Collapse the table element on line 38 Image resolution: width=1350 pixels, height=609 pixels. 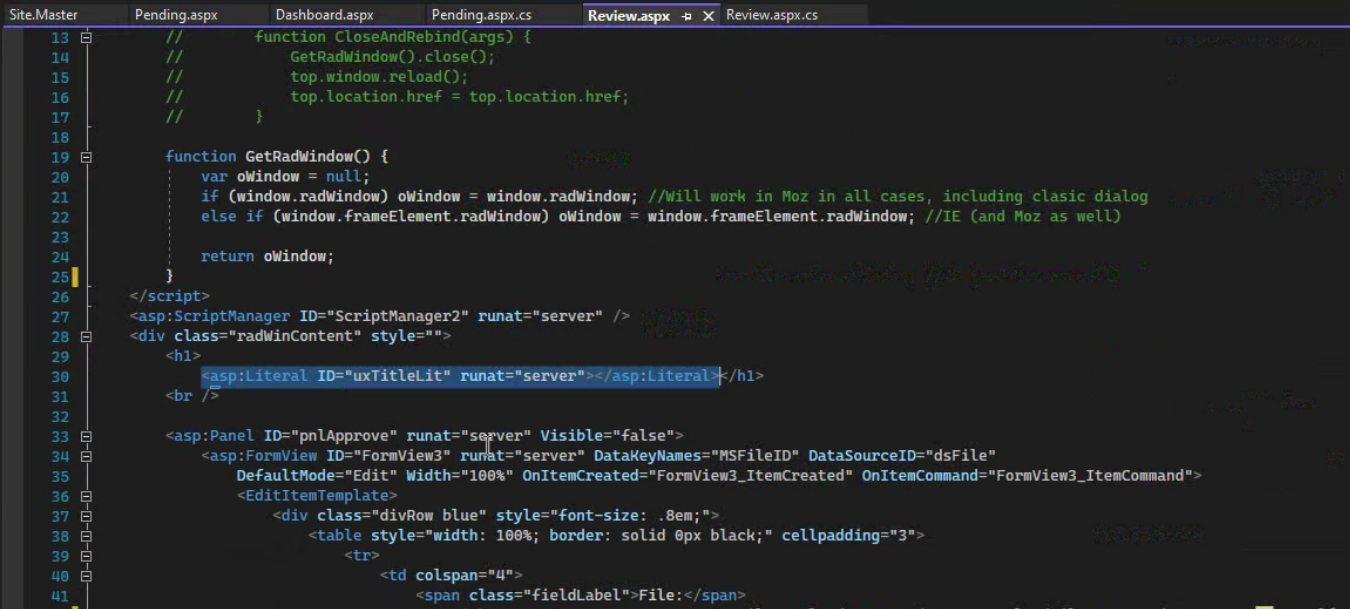[x=86, y=536]
